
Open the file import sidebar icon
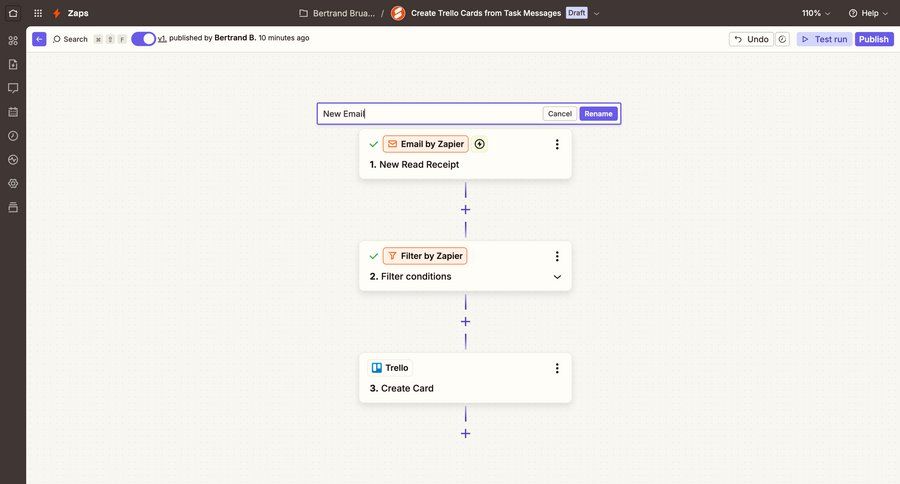13,64
